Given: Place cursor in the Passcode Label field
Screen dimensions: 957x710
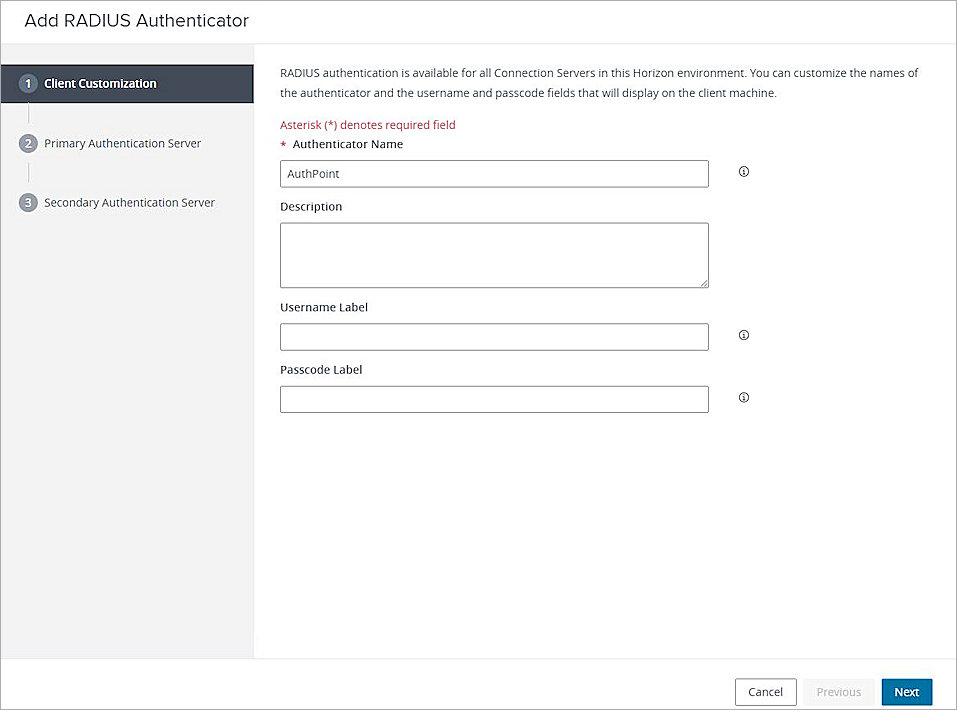Looking at the screenshot, I should click(494, 398).
